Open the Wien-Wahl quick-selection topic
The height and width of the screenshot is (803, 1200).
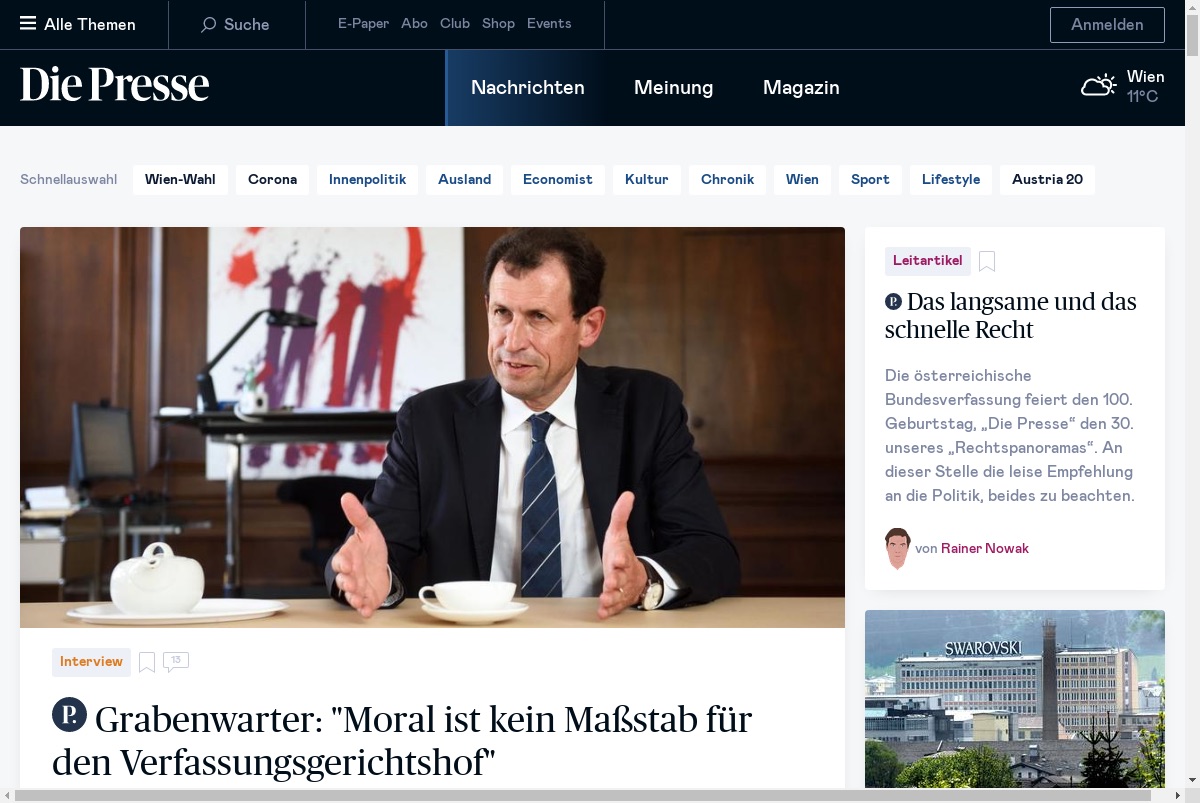(181, 180)
